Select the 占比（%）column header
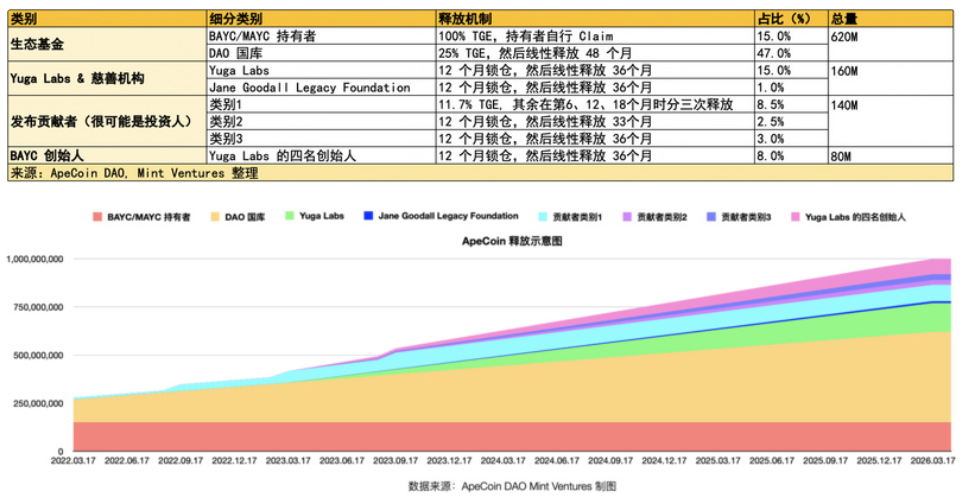 [x=791, y=19]
